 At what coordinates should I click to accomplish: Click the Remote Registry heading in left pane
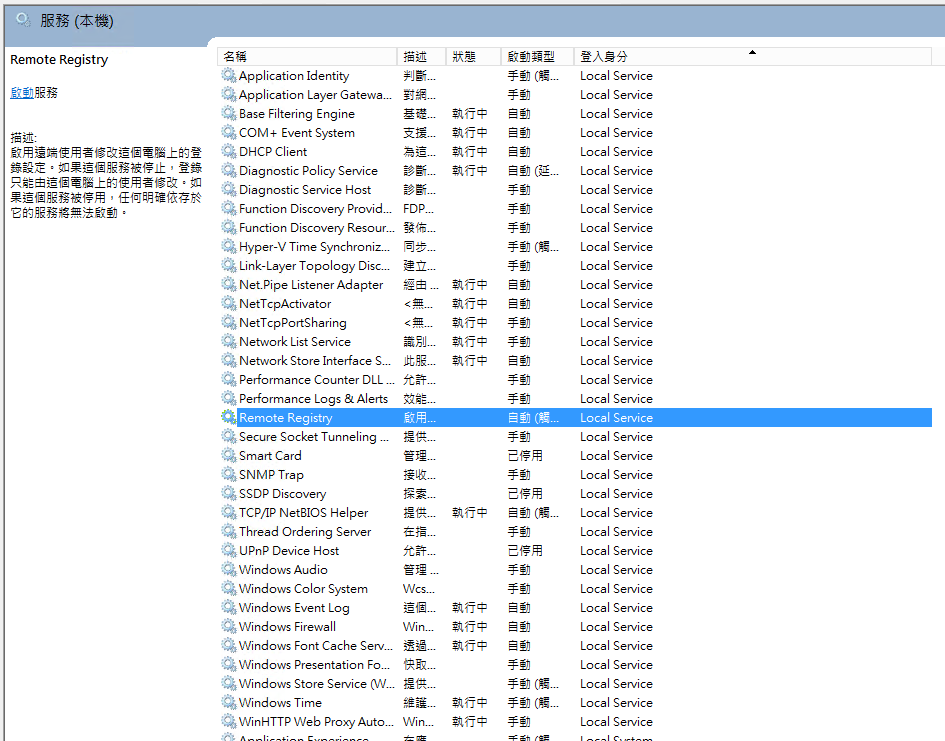click(59, 60)
